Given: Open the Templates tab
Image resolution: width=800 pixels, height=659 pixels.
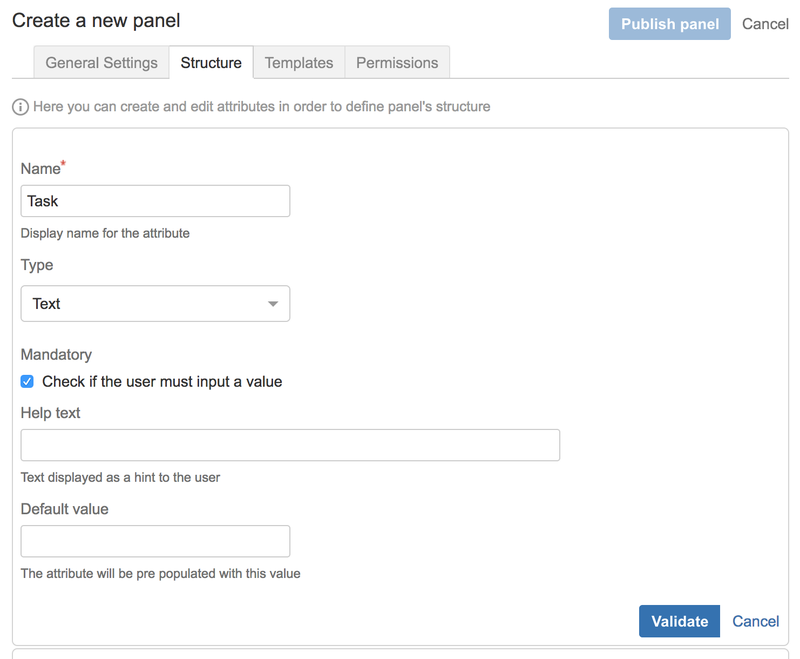Looking at the screenshot, I should pos(298,62).
